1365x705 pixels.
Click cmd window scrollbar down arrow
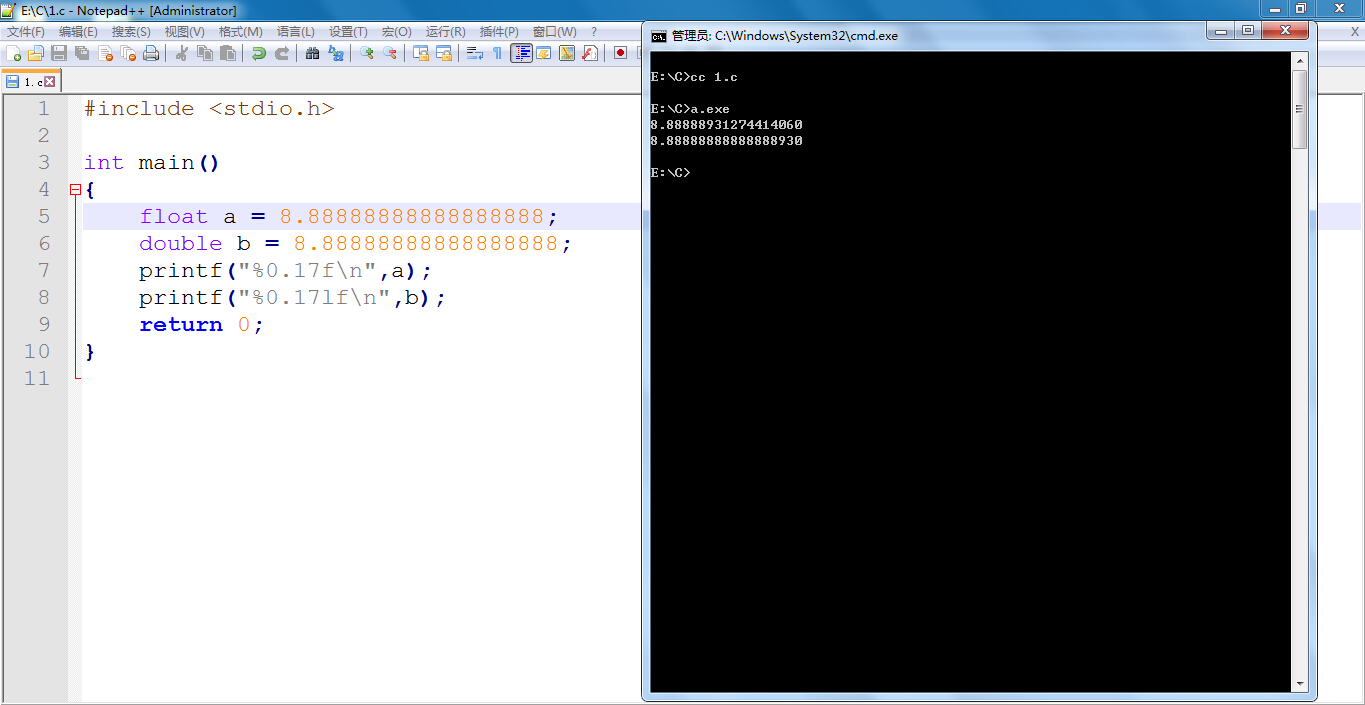(1300, 685)
